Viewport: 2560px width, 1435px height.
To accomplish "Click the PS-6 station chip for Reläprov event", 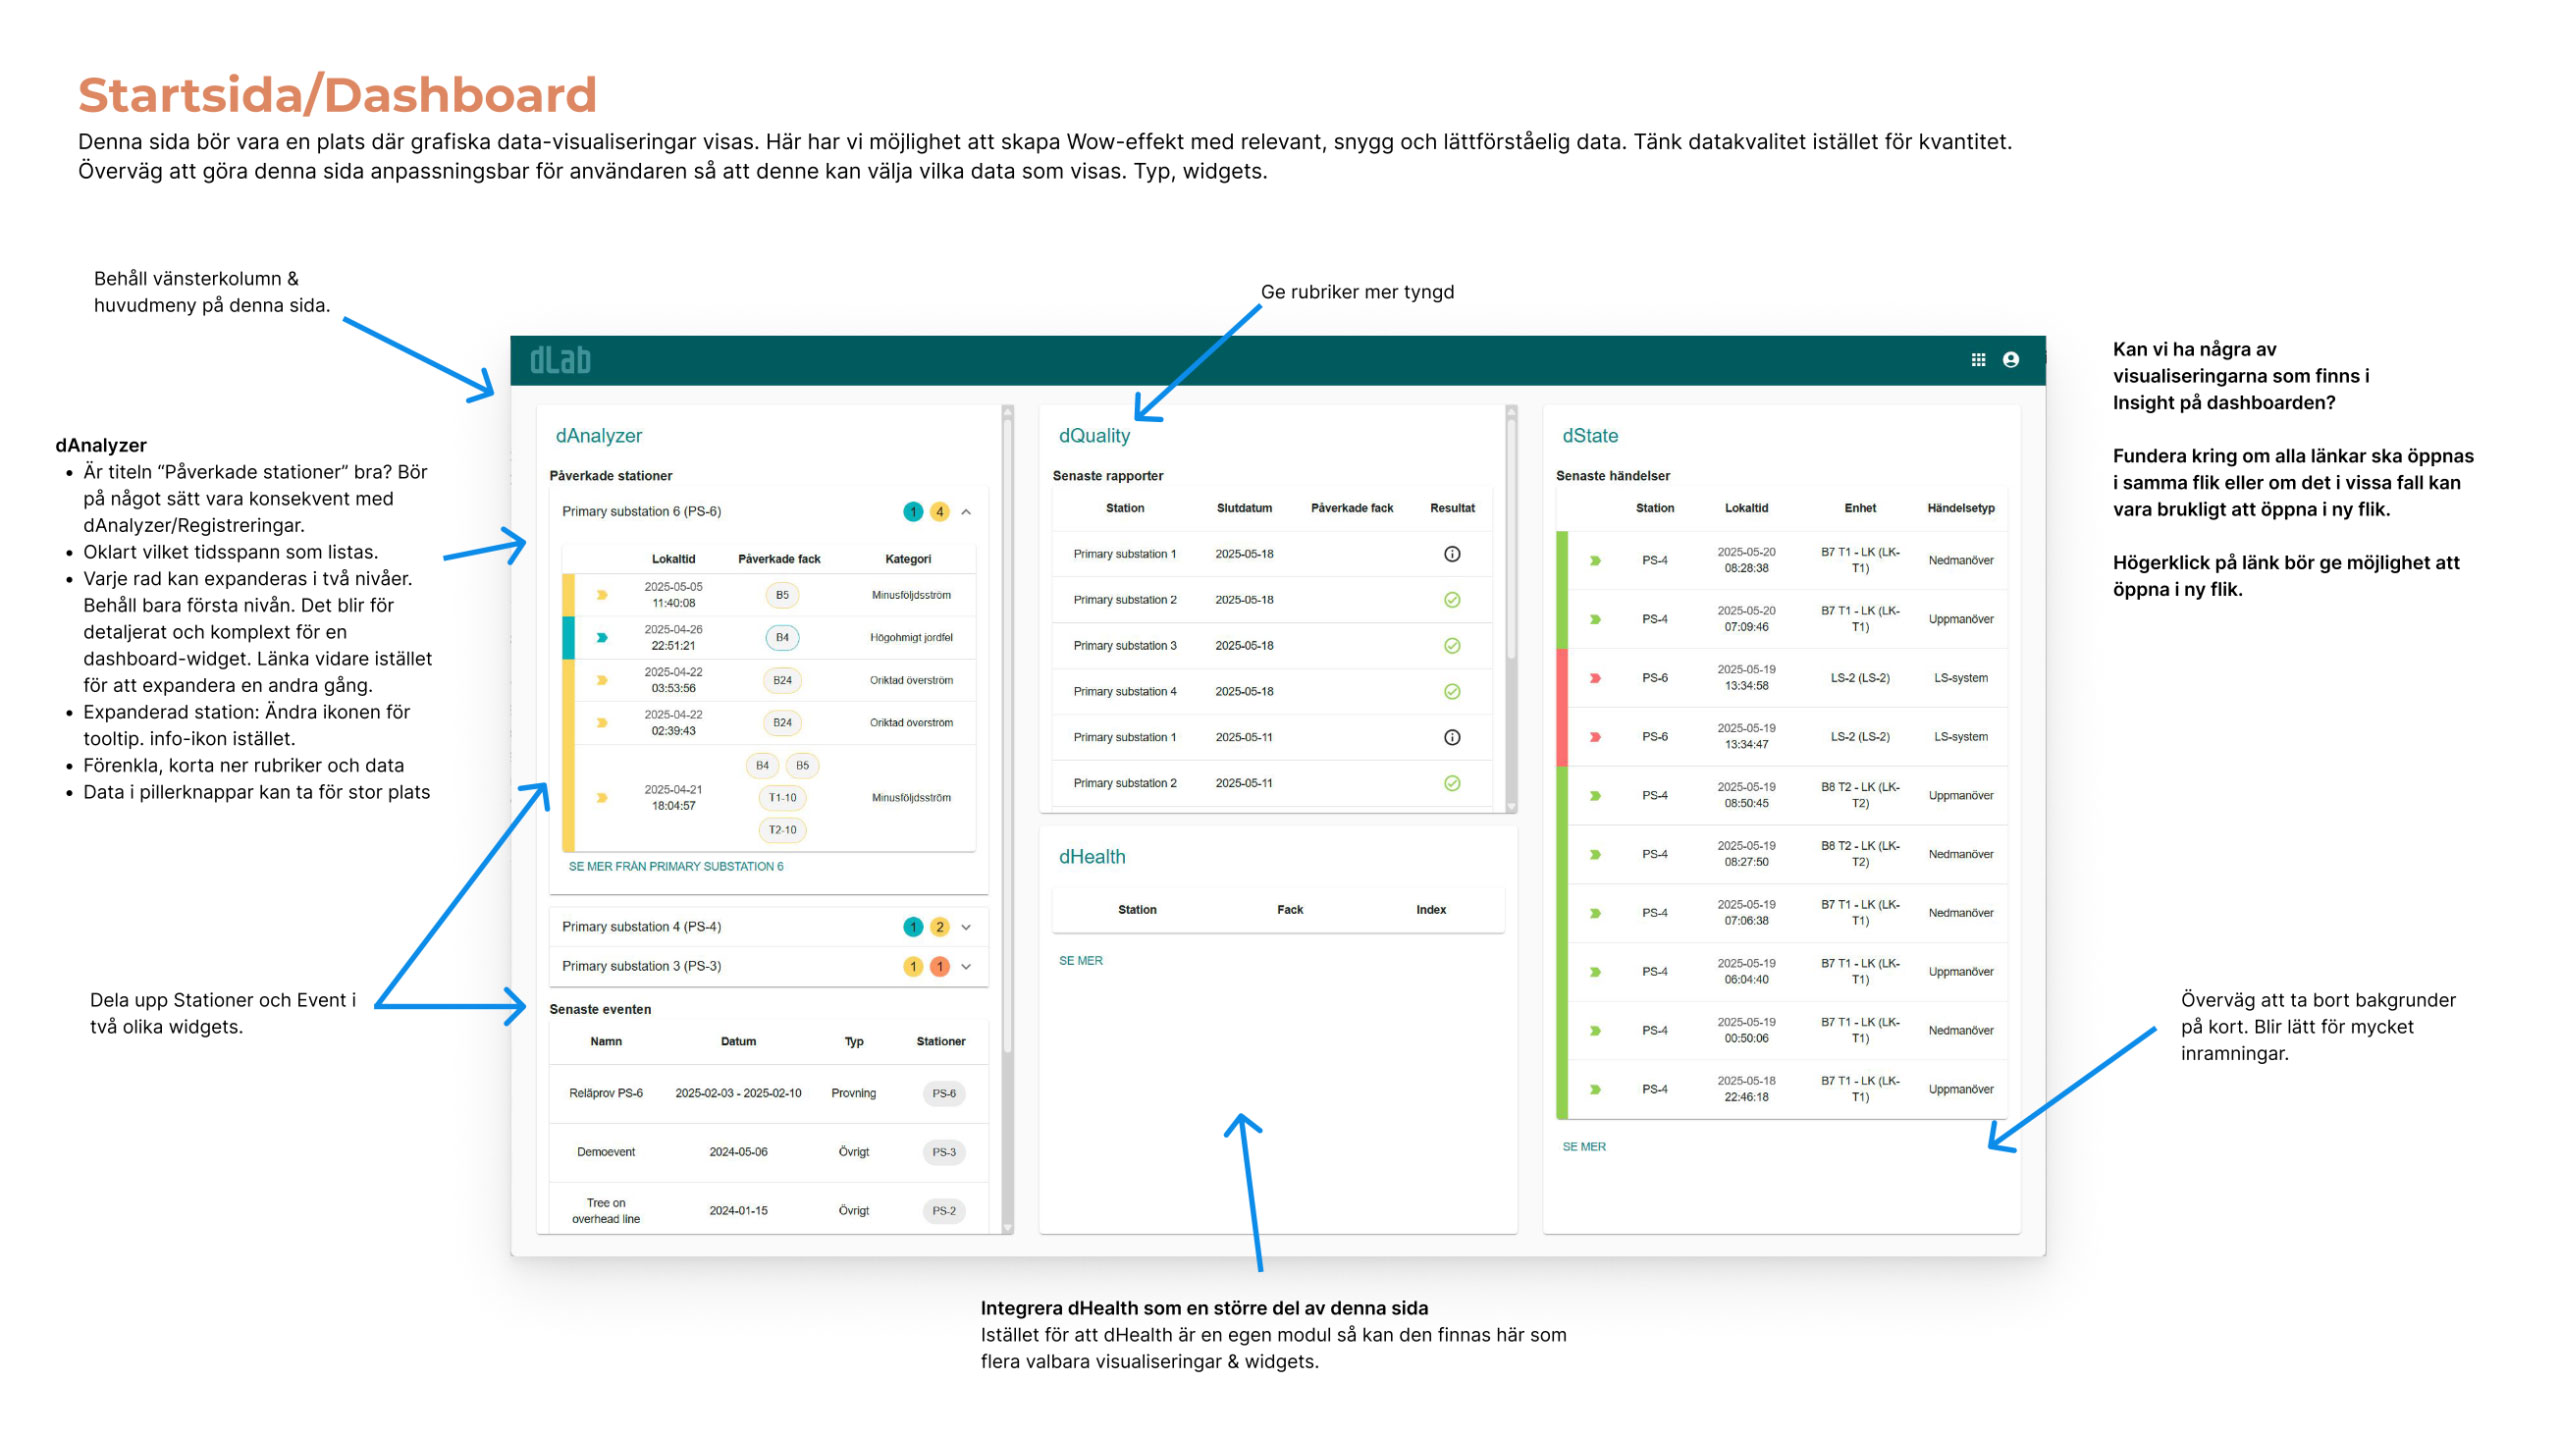I will pos(943,1094).
